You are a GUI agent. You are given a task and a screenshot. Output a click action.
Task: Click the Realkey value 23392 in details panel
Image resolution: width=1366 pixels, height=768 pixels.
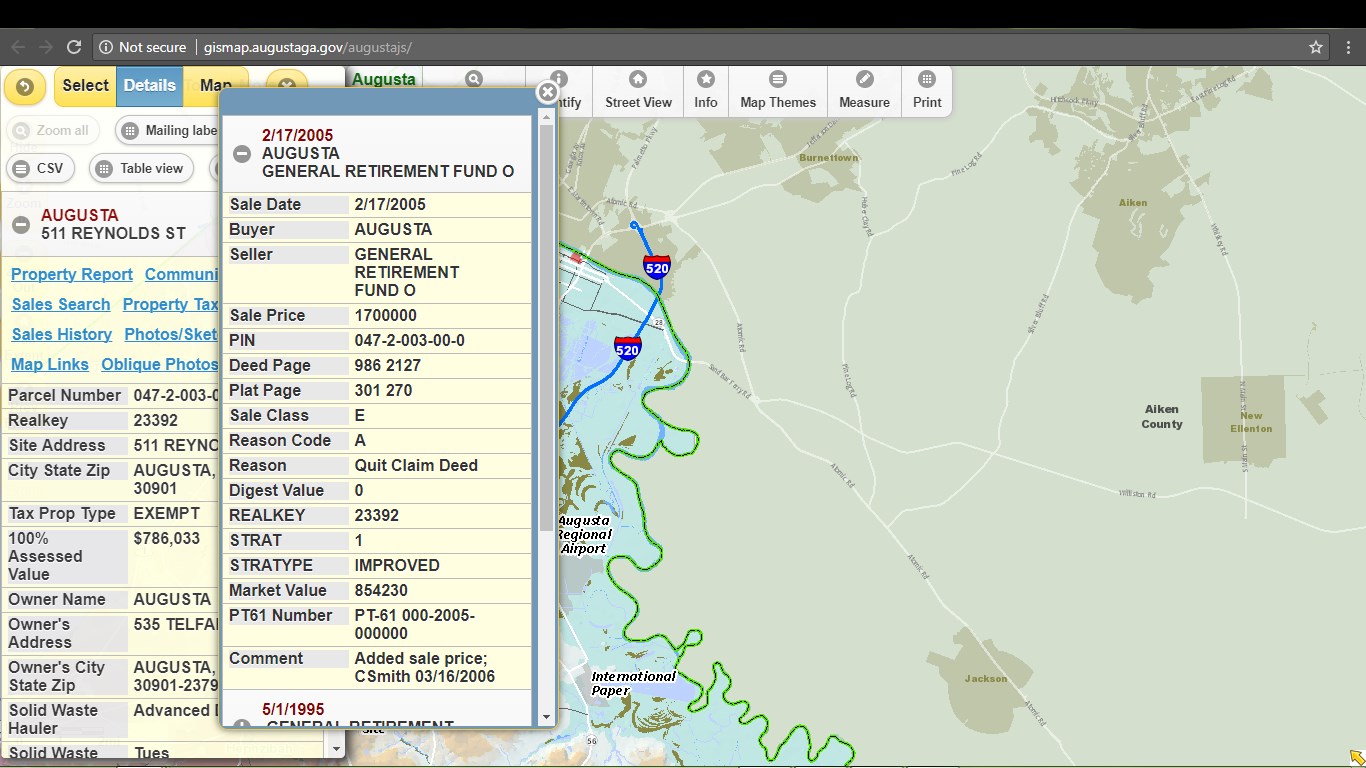pos(156,420)
